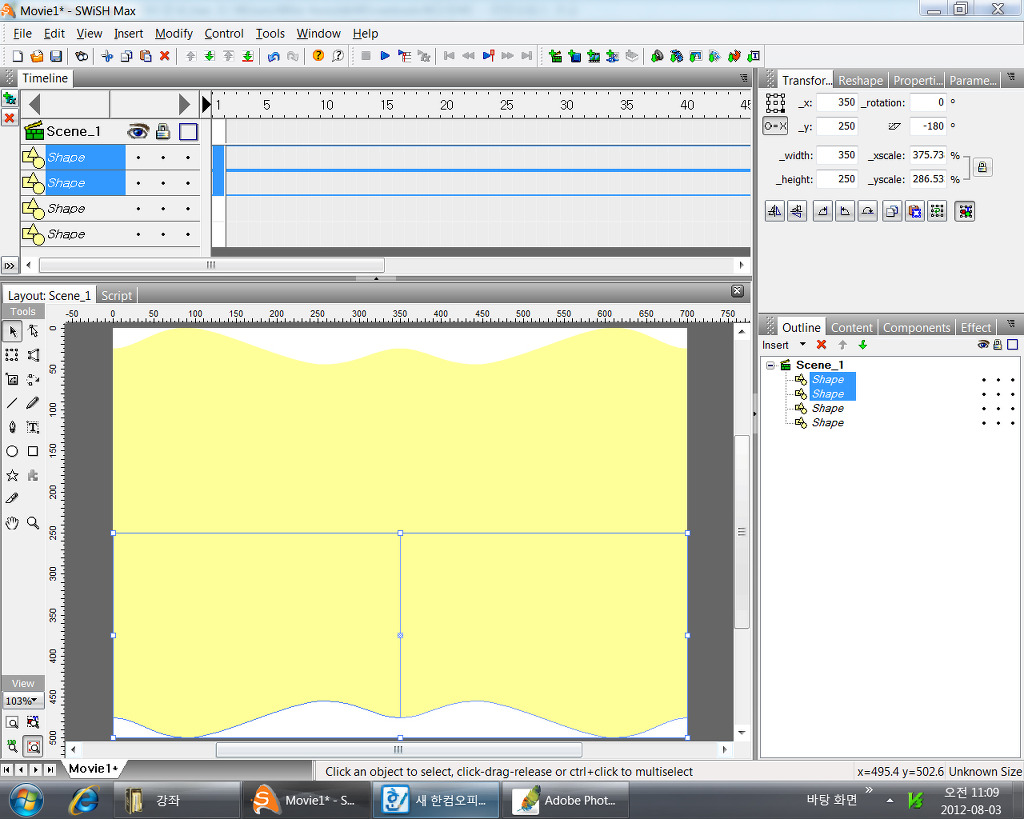Click the Add Scene icon beside timeline
The width and height of the screenshot is (1024, 819).
point(10,99)
